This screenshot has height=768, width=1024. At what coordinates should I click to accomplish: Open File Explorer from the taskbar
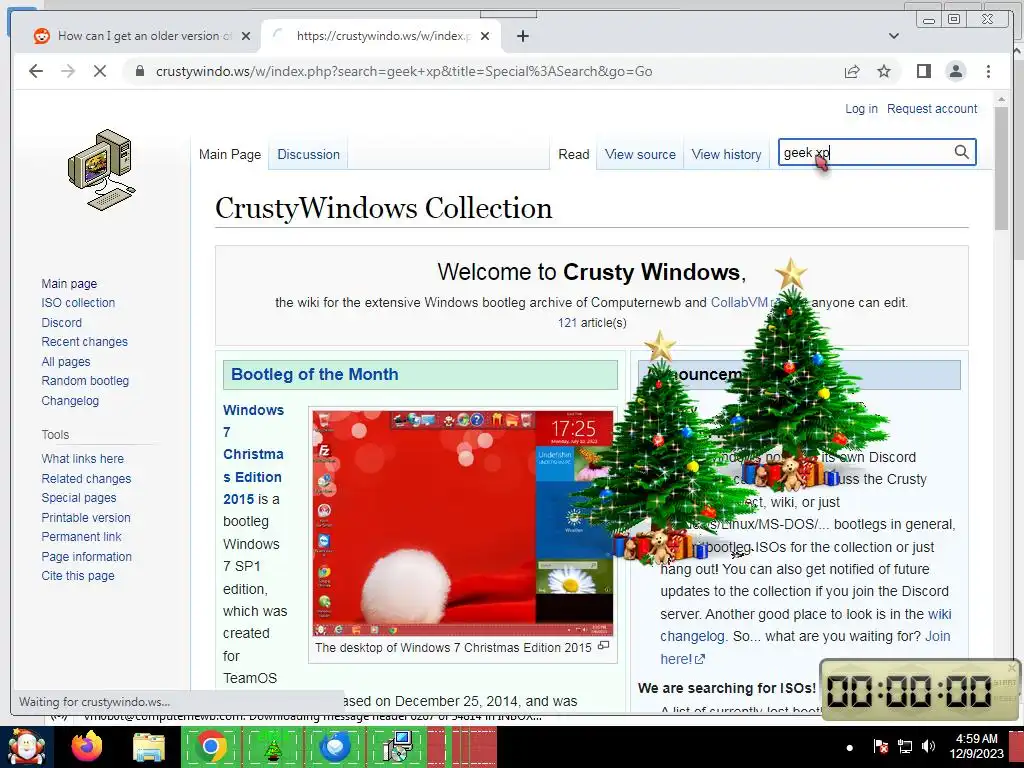(149, 747)
